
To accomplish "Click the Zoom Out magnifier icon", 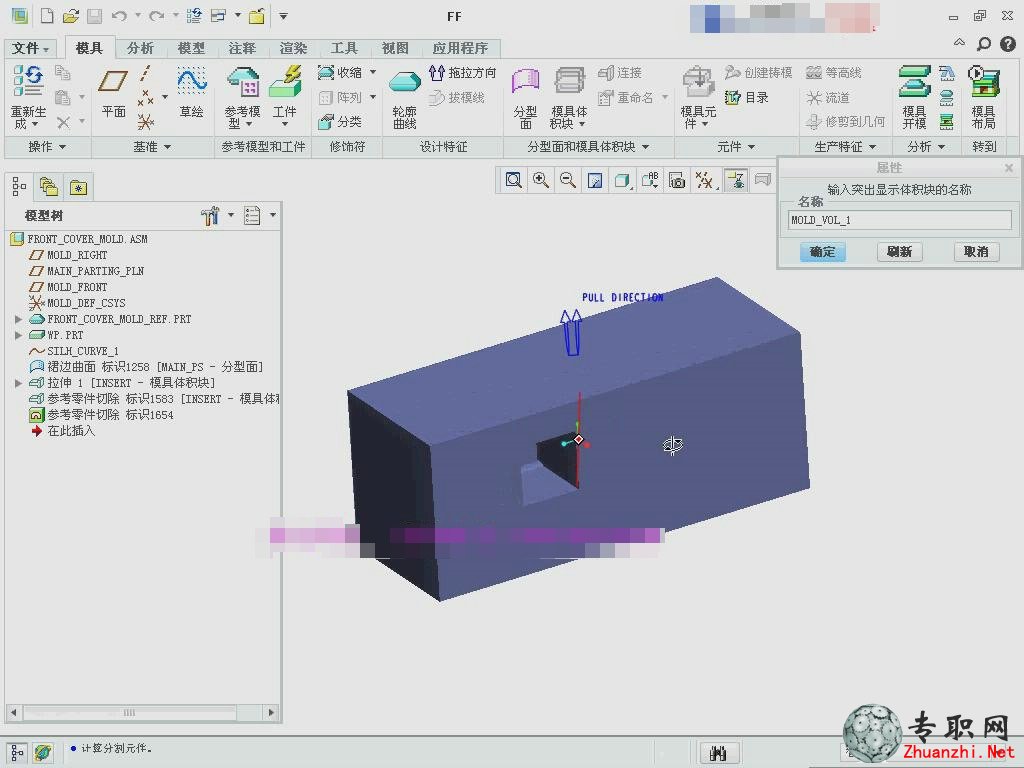I will click(x=568, y=180).
